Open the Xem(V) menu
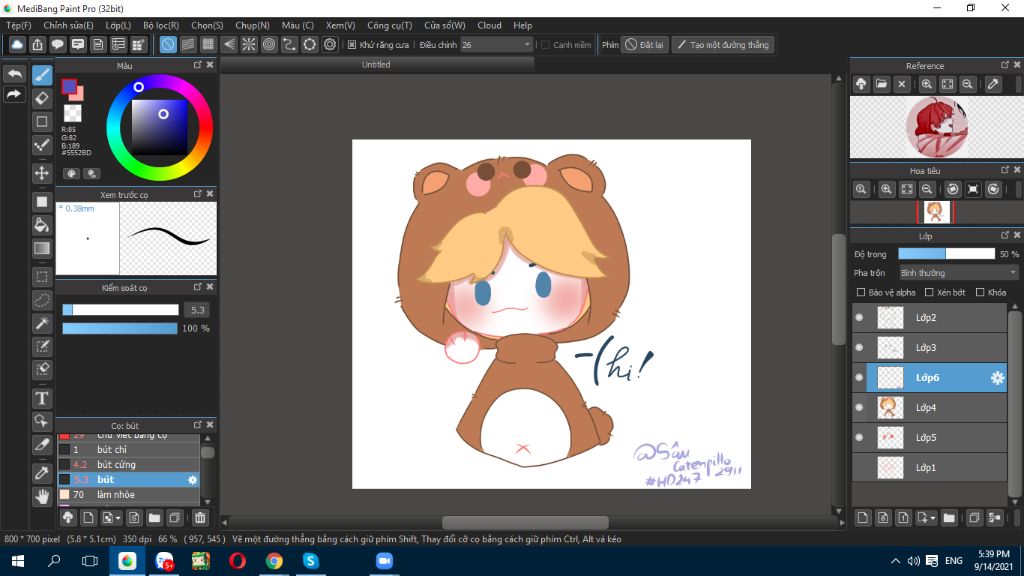Viewport: 1024px width, 576px height. click(340, 25)
